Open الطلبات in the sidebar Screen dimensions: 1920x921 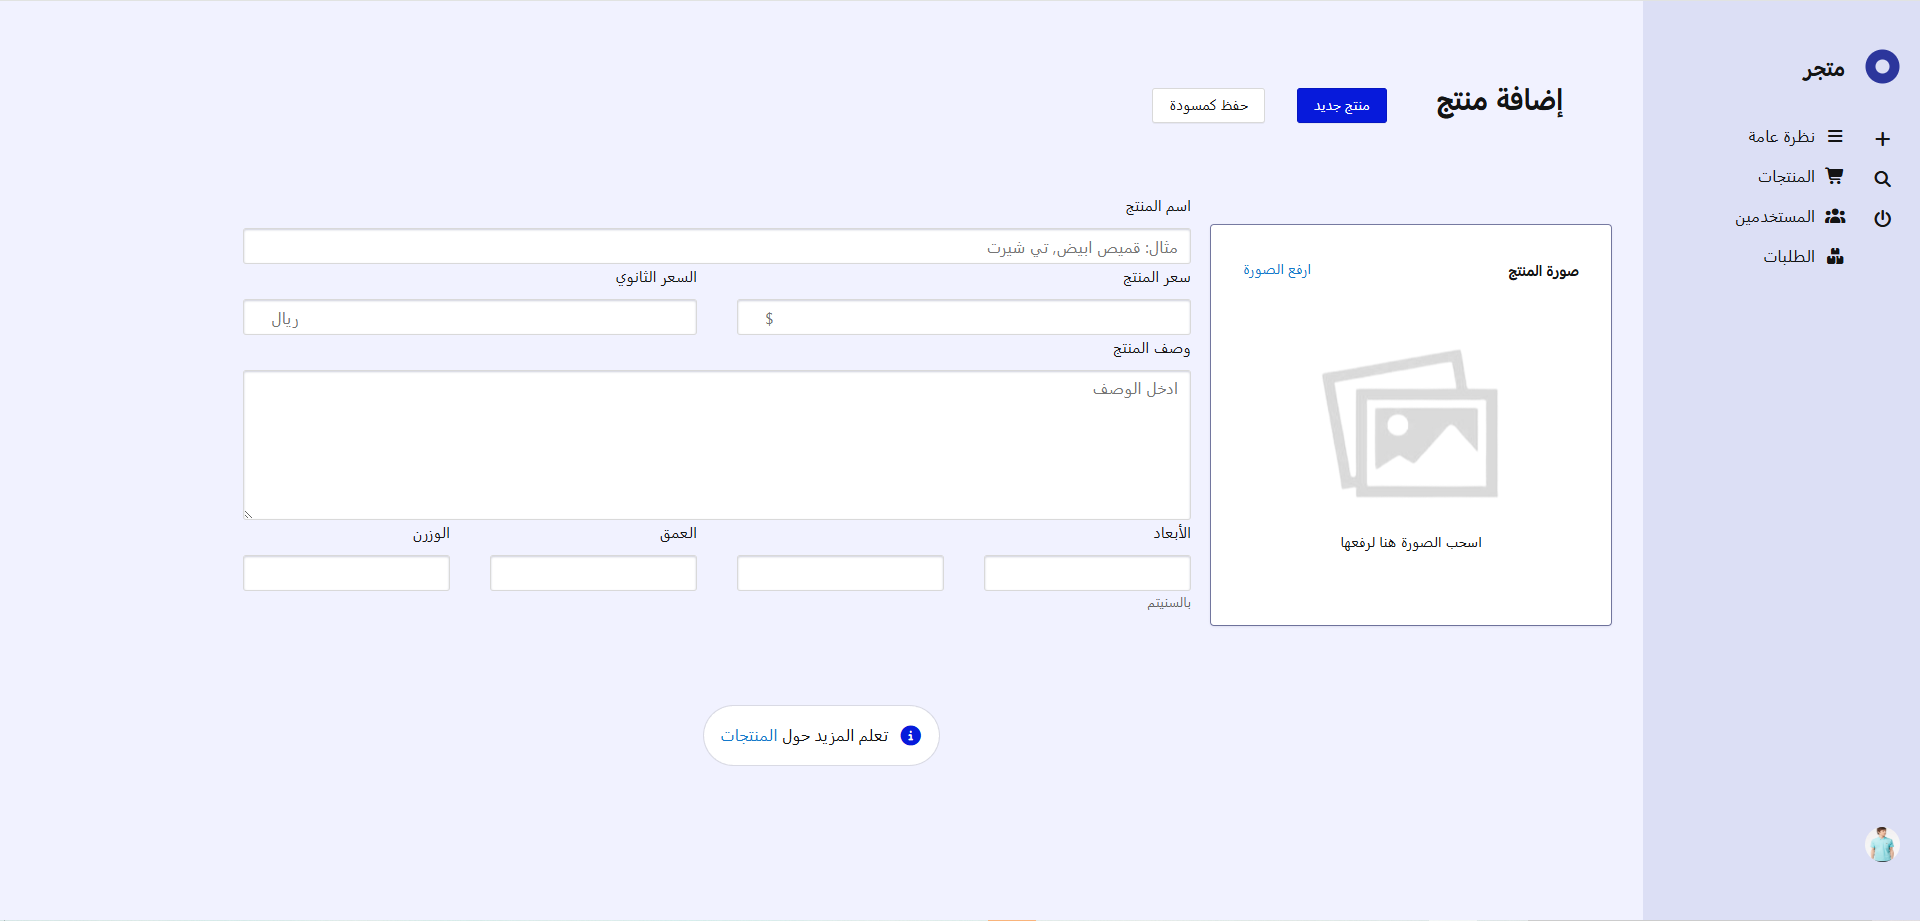pyautogui.click(x=1788, y=257)
